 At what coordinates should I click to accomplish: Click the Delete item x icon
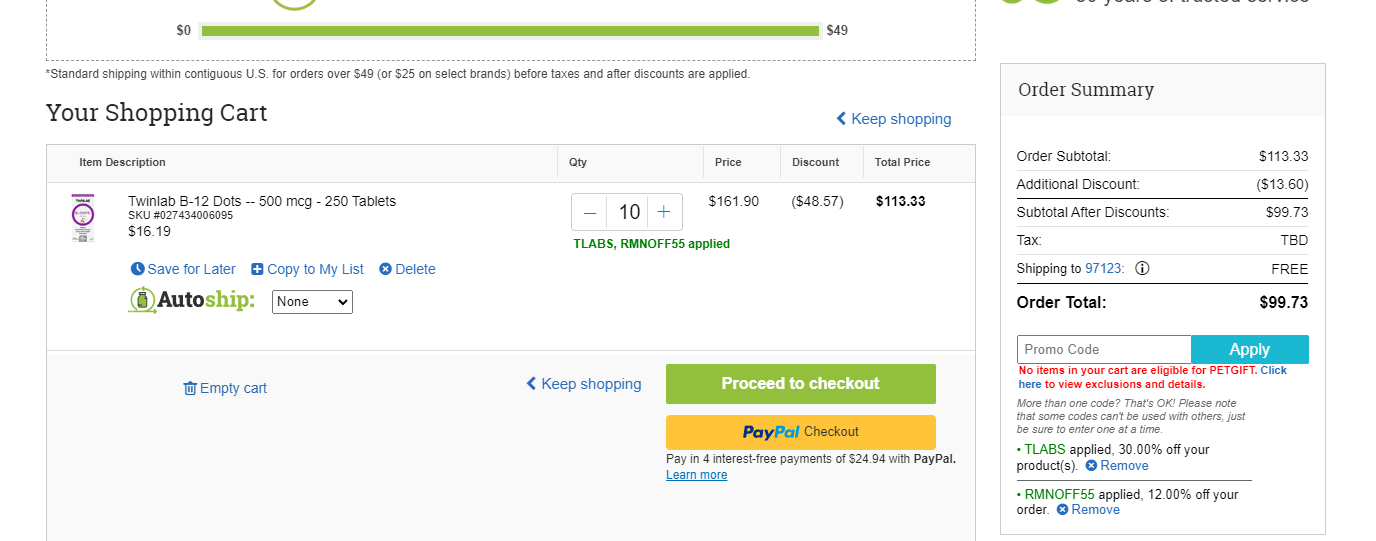tap(385, 269)
